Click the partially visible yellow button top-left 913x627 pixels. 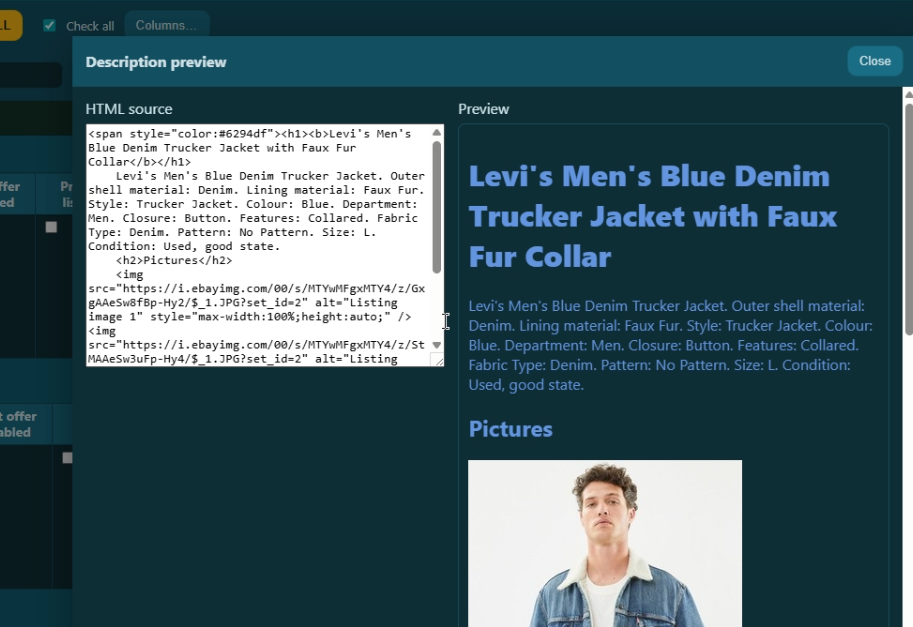click(10, 26)
